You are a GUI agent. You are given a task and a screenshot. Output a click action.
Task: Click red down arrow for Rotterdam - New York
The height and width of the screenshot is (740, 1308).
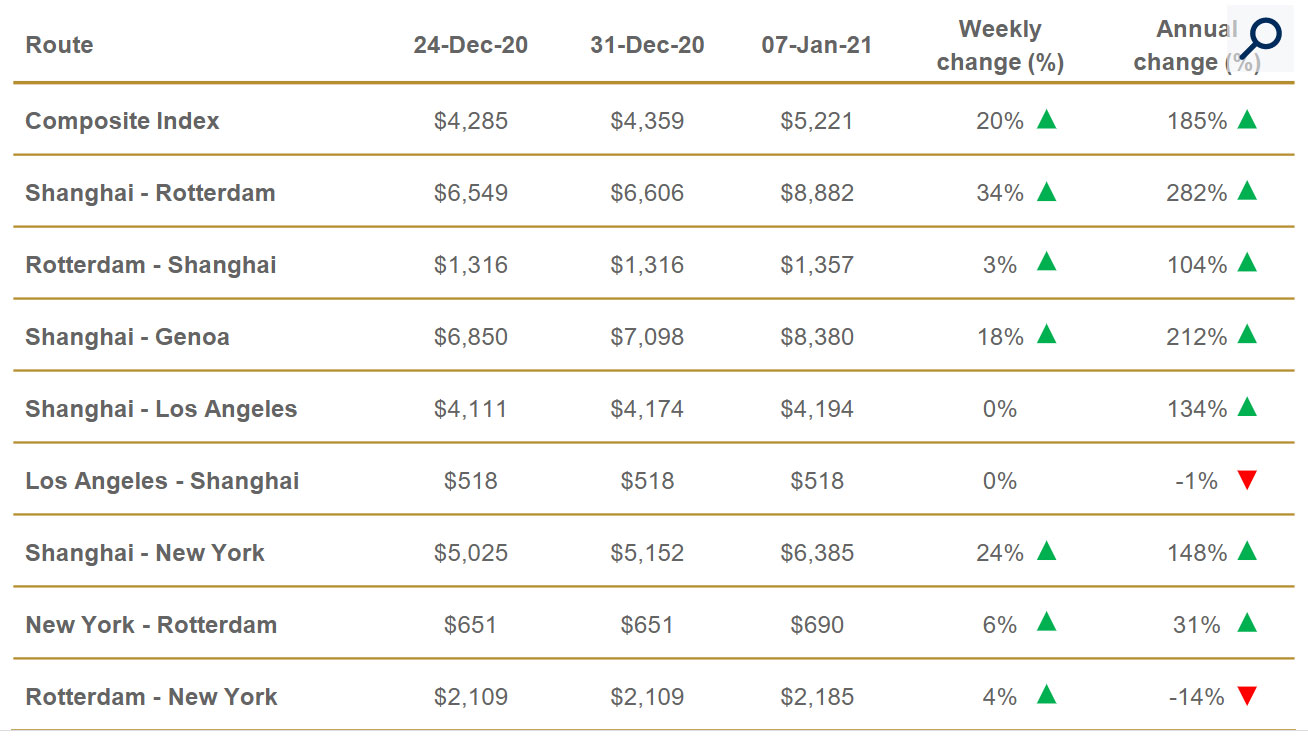pyautogui.click(x=1246, y=697)
